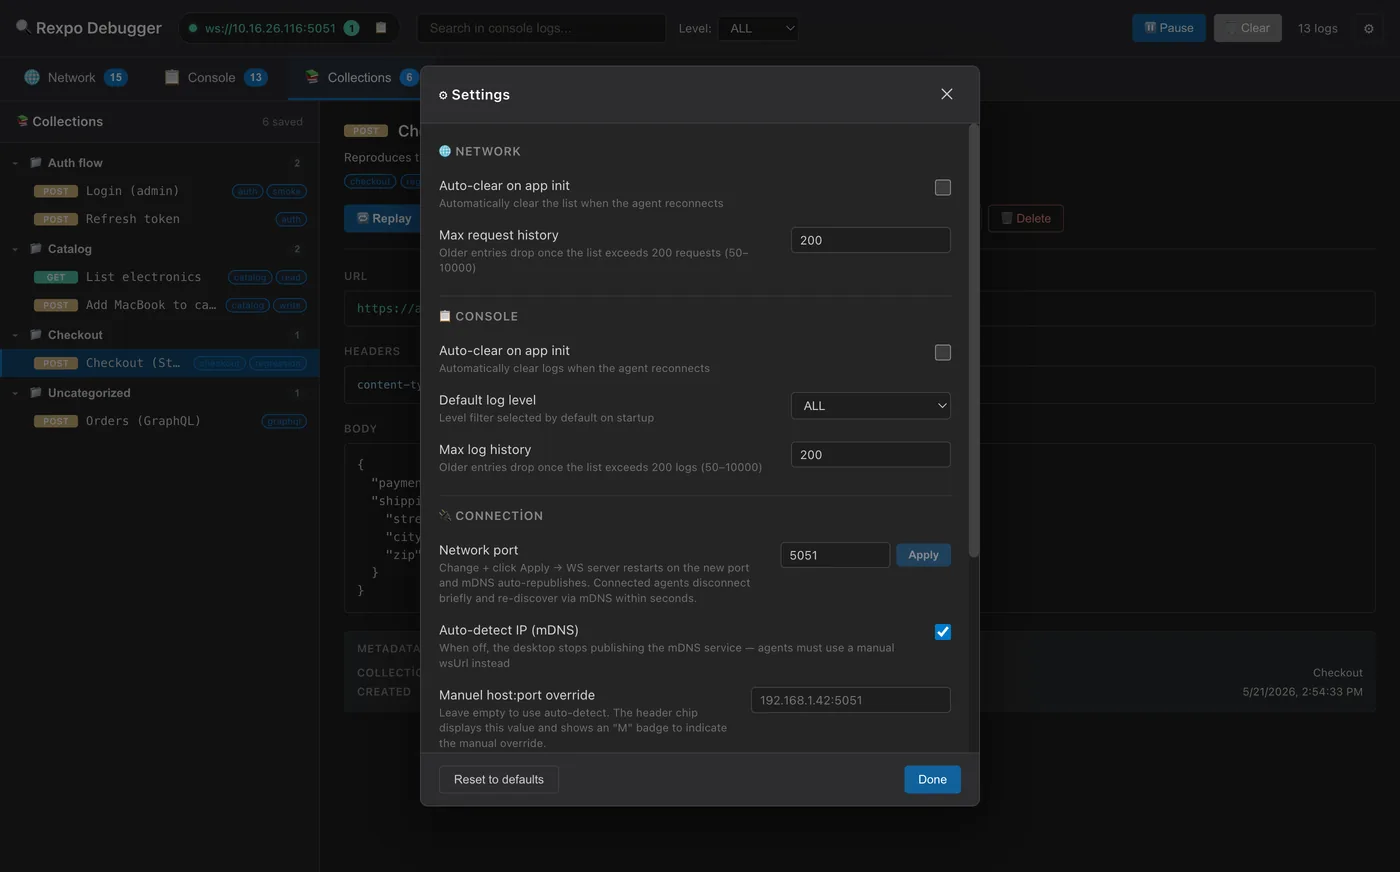
Task: Click the Checkout folder icon
Action: (x=36, y=335)
